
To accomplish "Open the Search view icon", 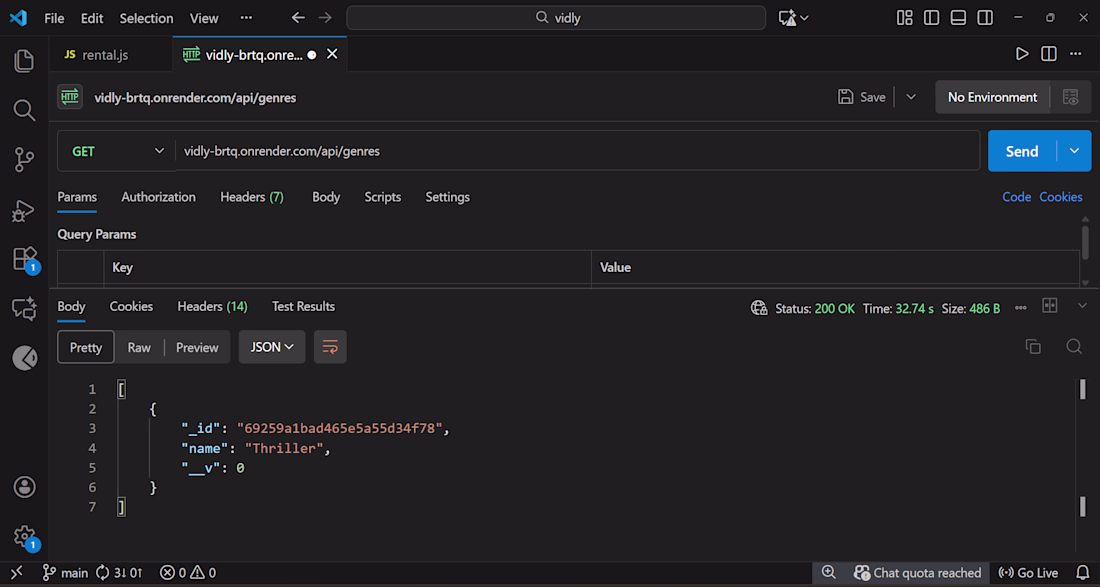I will tap(24, 110).
